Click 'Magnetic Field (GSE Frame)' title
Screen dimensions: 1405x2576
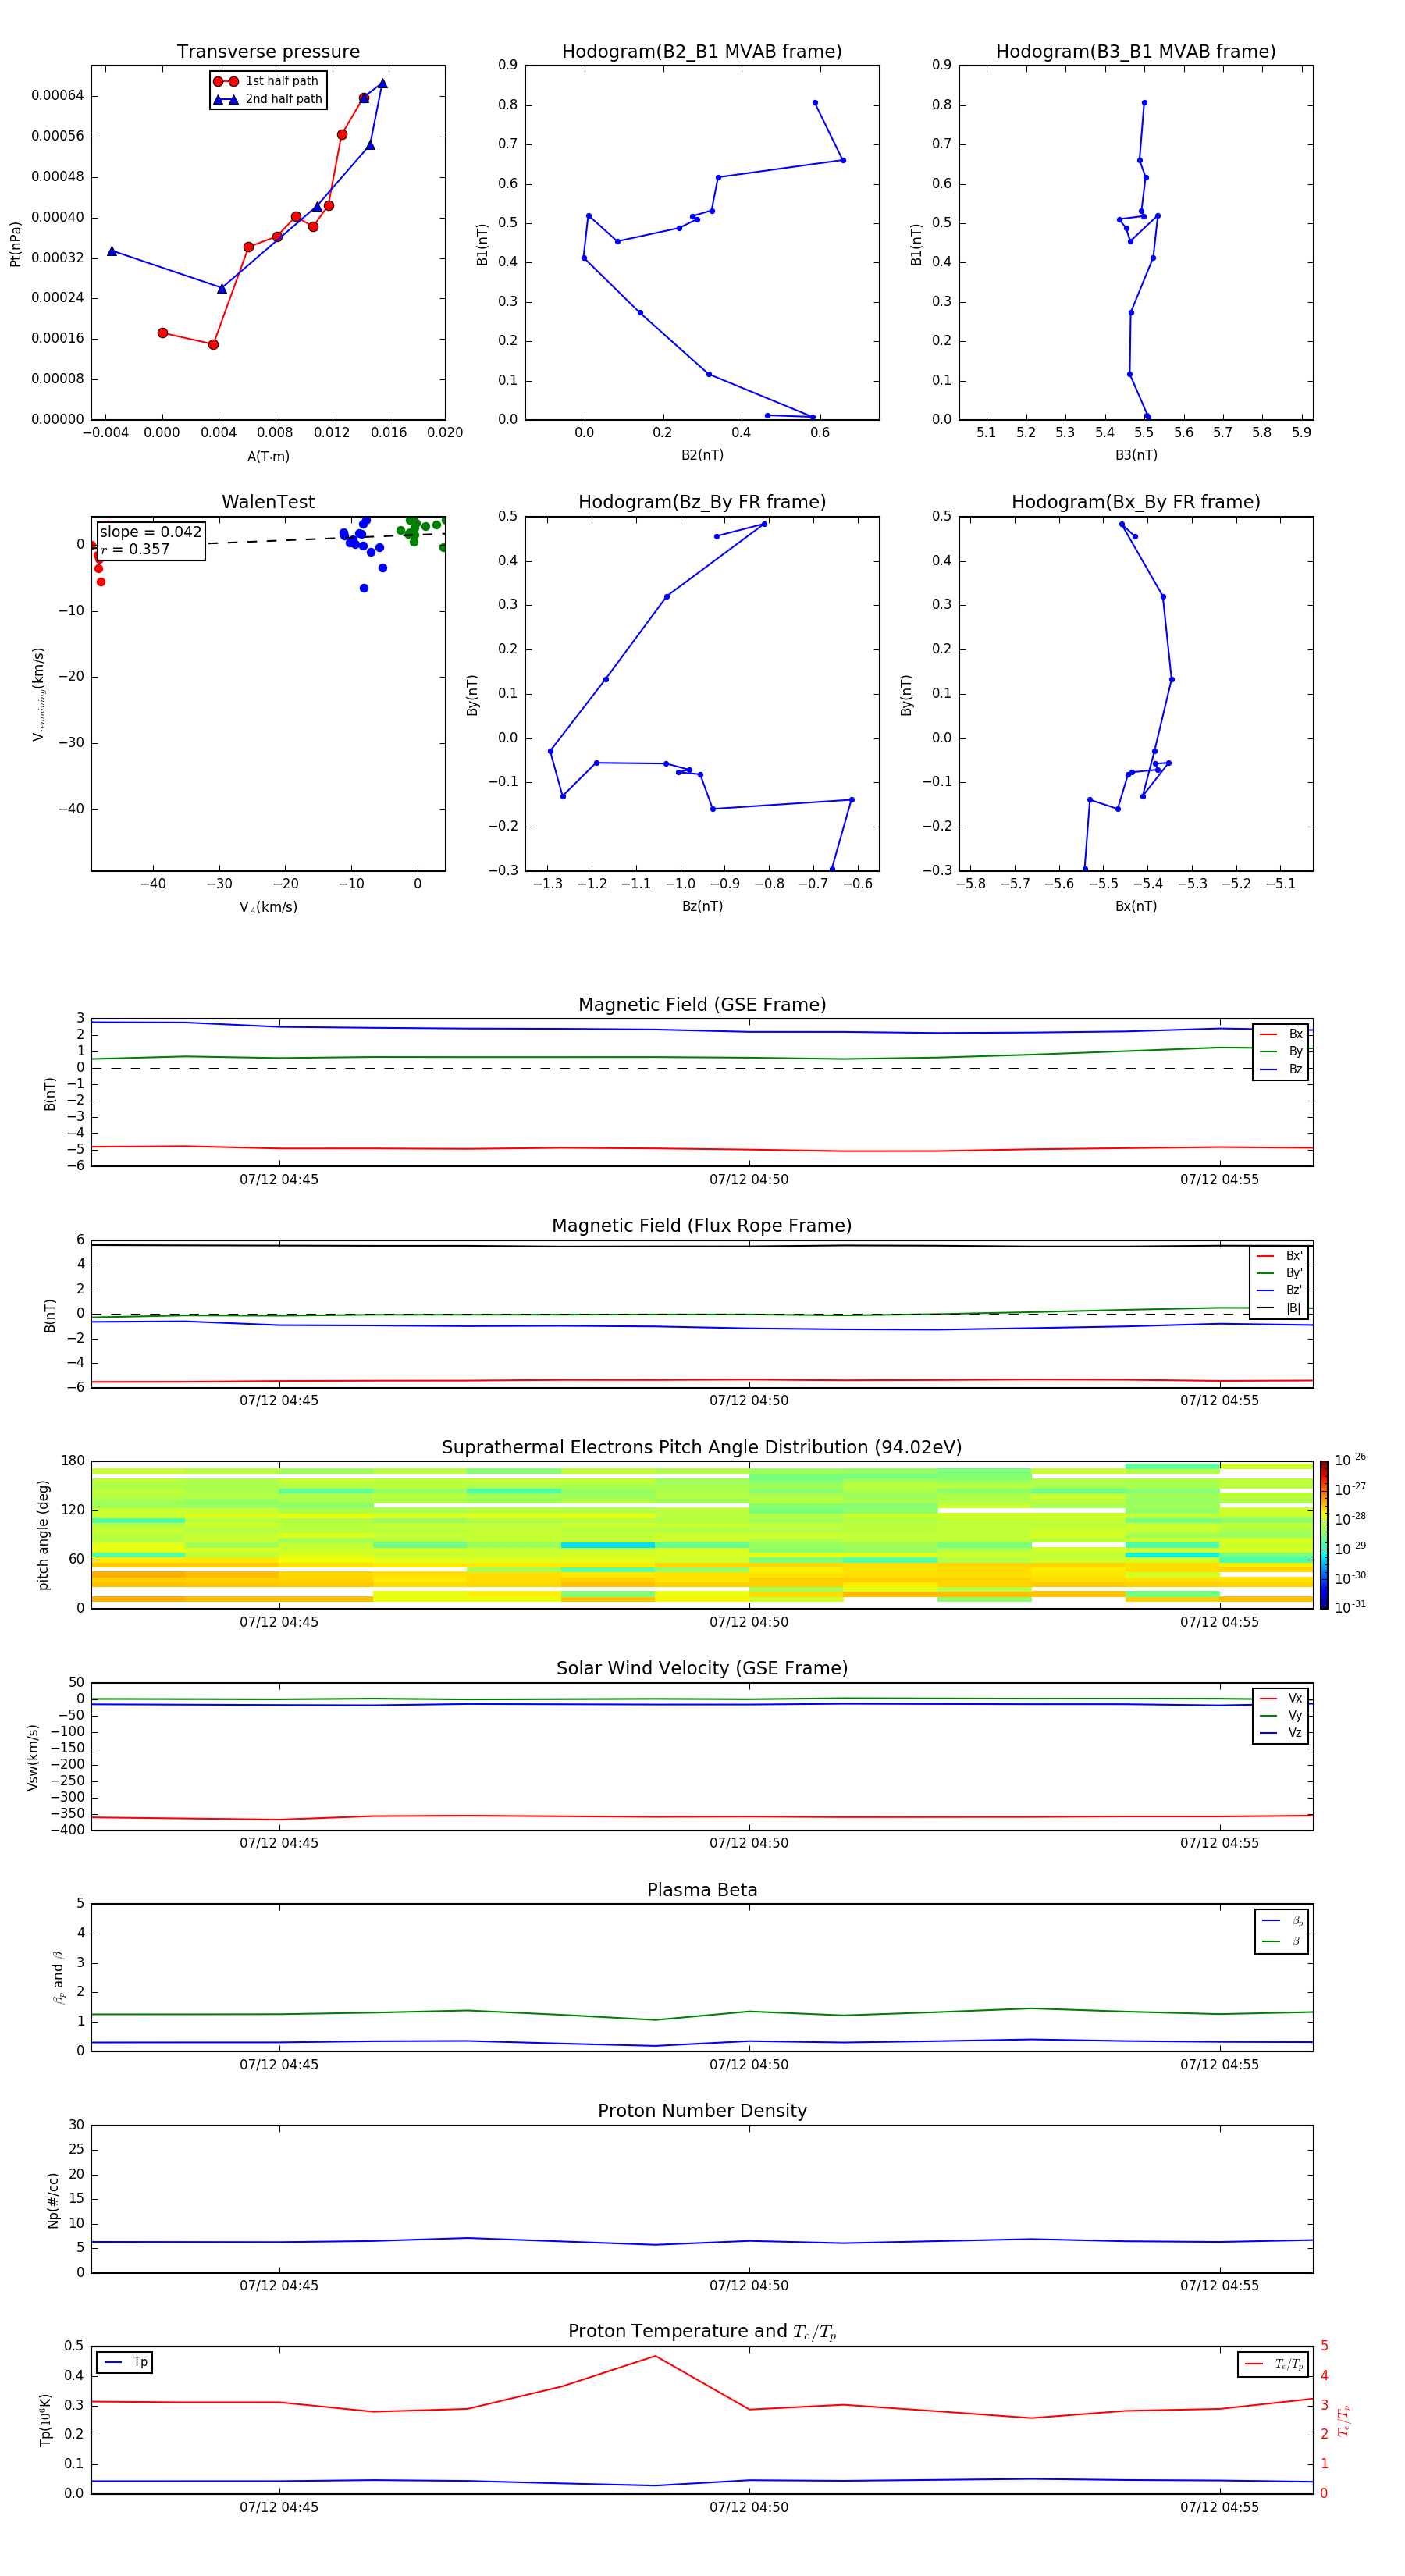pos(702,1005)
